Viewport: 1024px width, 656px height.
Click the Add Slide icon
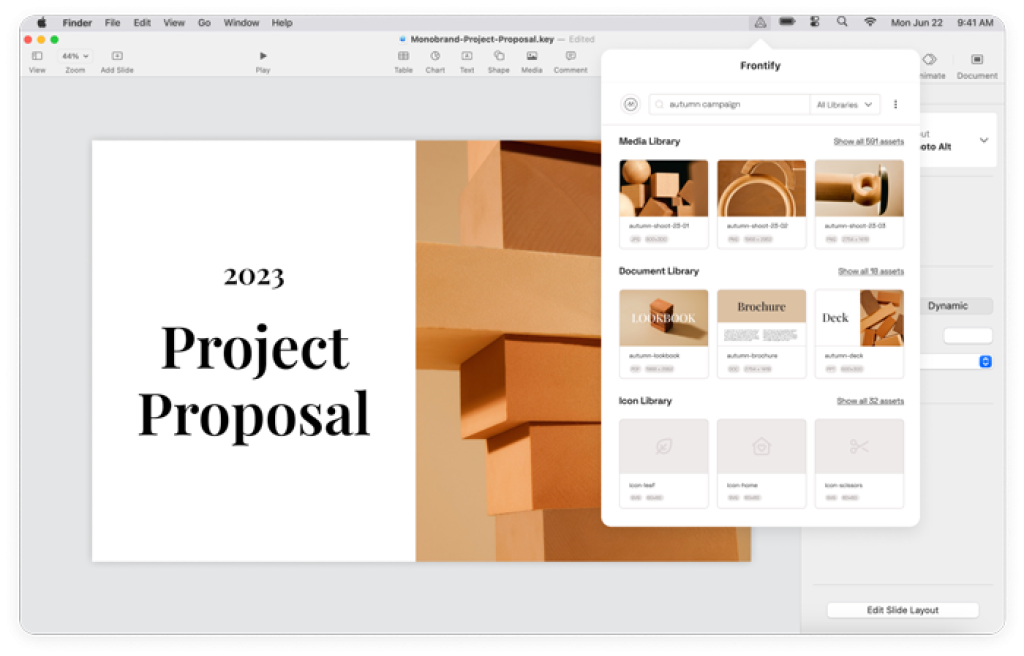pyautogui.click(x=117, y=57)
